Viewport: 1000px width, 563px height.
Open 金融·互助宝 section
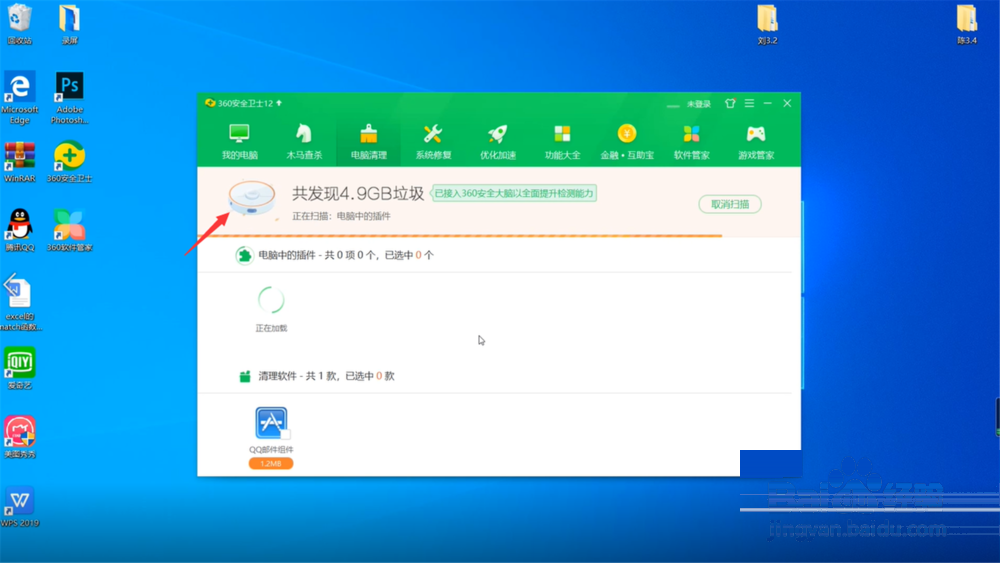(627, 142)
